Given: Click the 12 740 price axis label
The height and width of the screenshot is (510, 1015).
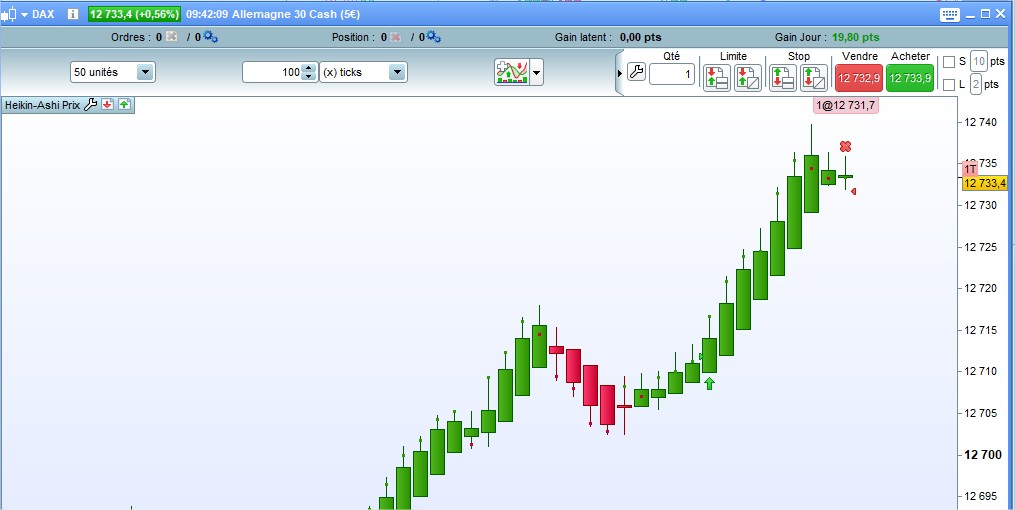Looking at the screenshot, I should (x=982, y=122).
